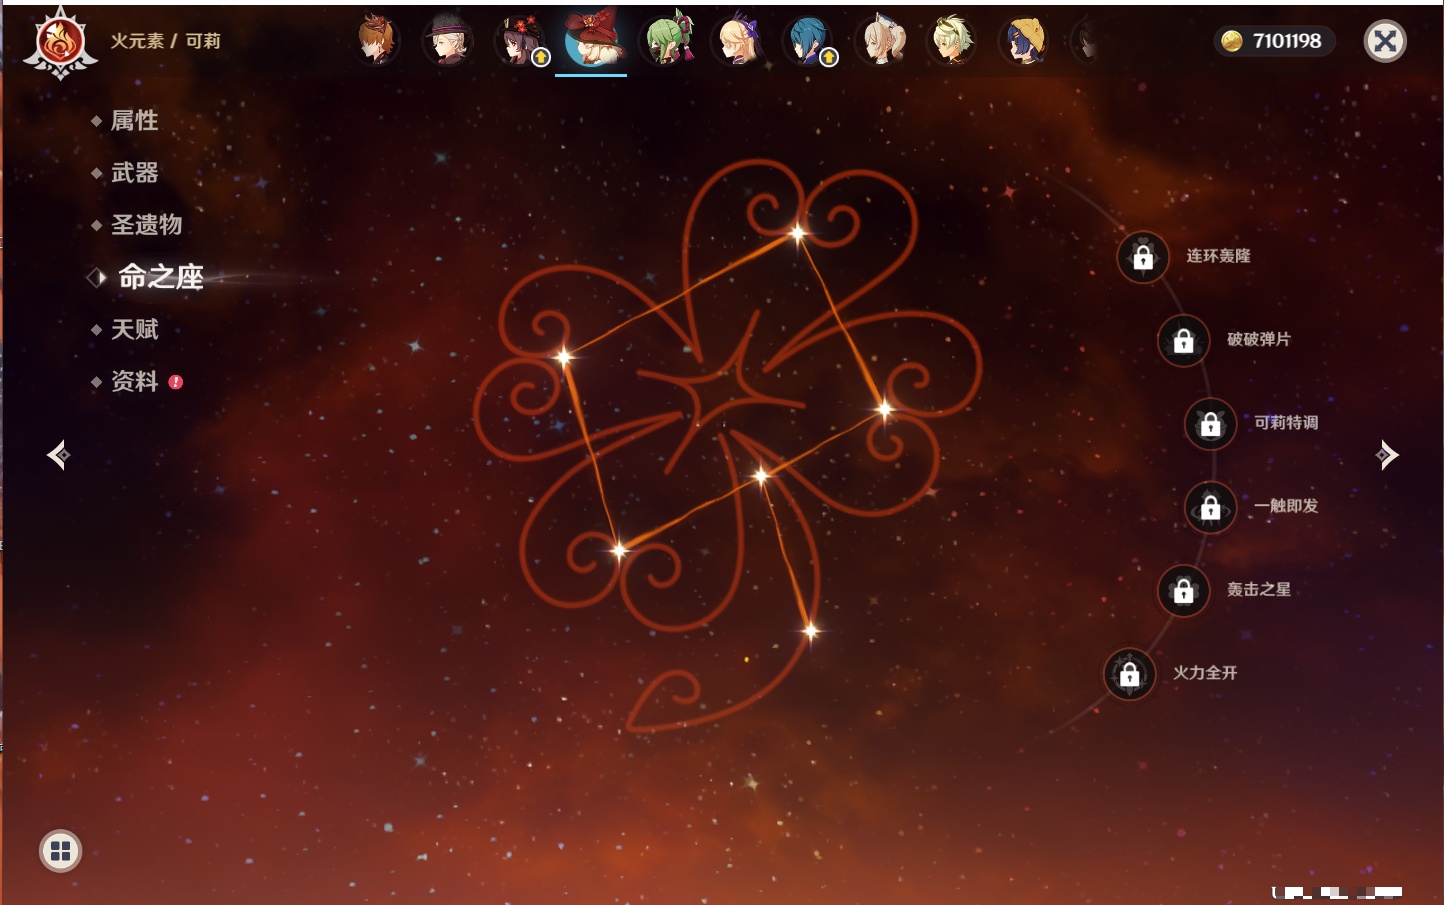Select the pale ponytail character portrait
The height and width of the screenshot is (905, 1444).
[x=883, y=40]
